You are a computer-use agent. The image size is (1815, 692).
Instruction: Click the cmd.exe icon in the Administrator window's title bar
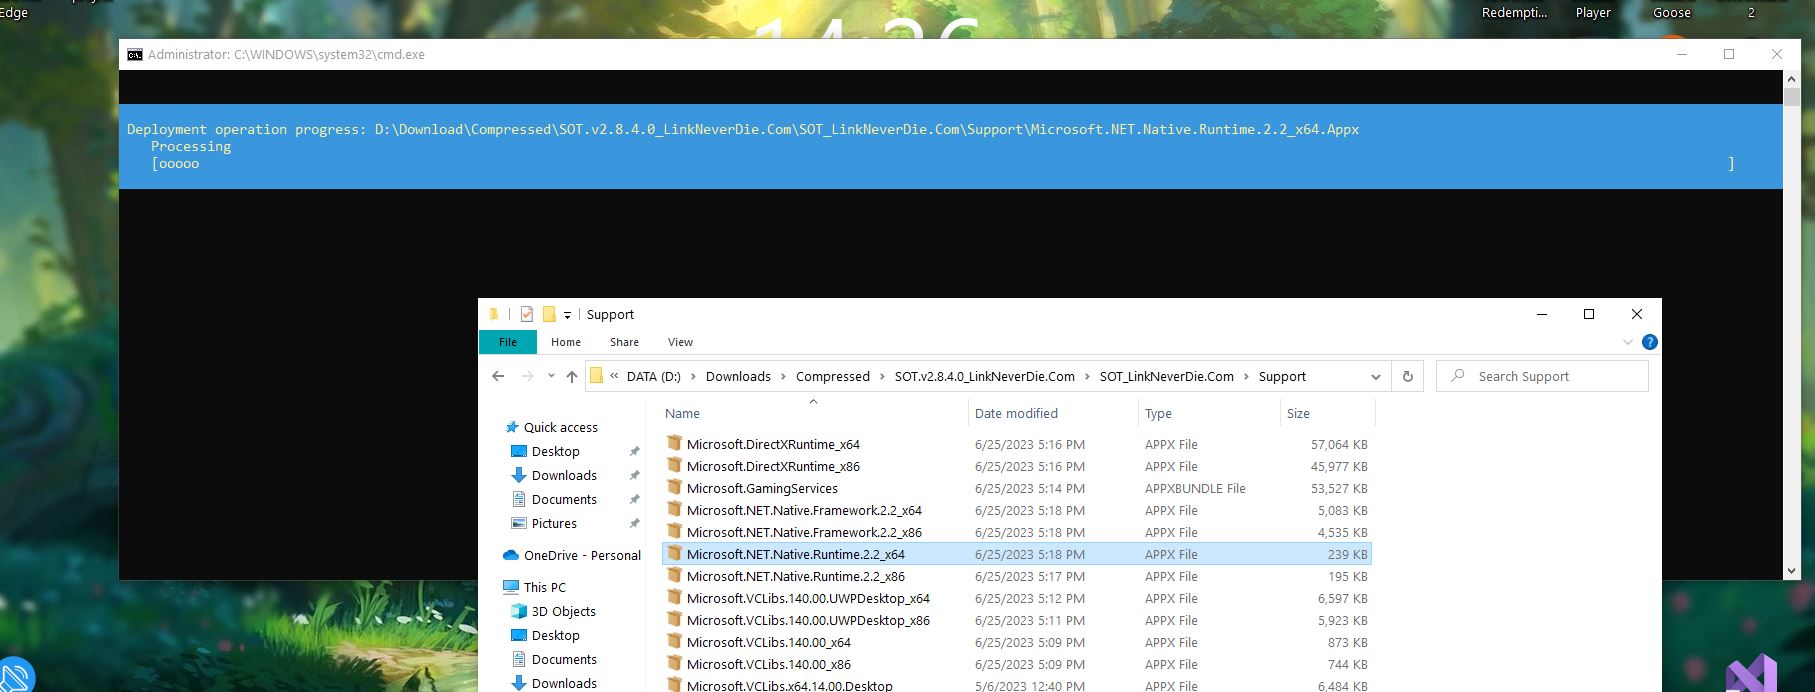[x=135, y=54]
